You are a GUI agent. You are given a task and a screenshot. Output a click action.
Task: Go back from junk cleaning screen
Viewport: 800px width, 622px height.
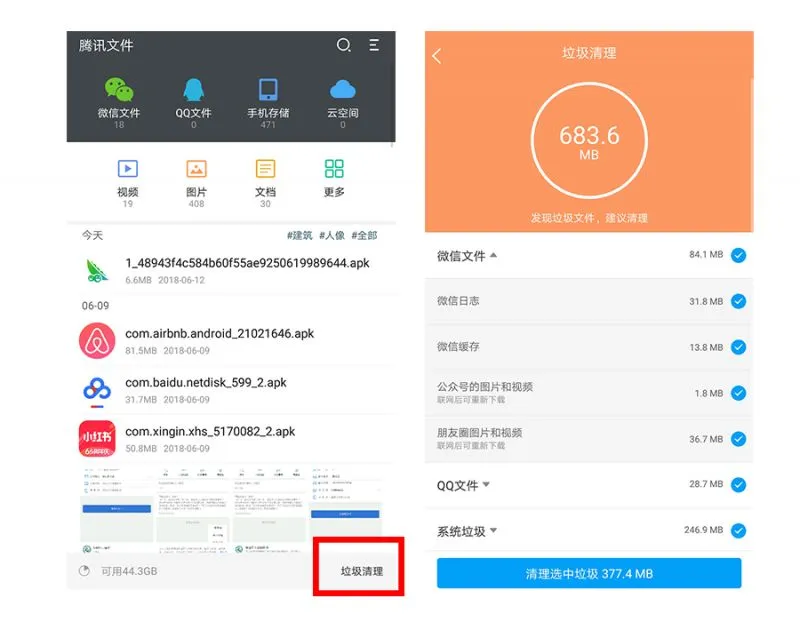[437, 56]
